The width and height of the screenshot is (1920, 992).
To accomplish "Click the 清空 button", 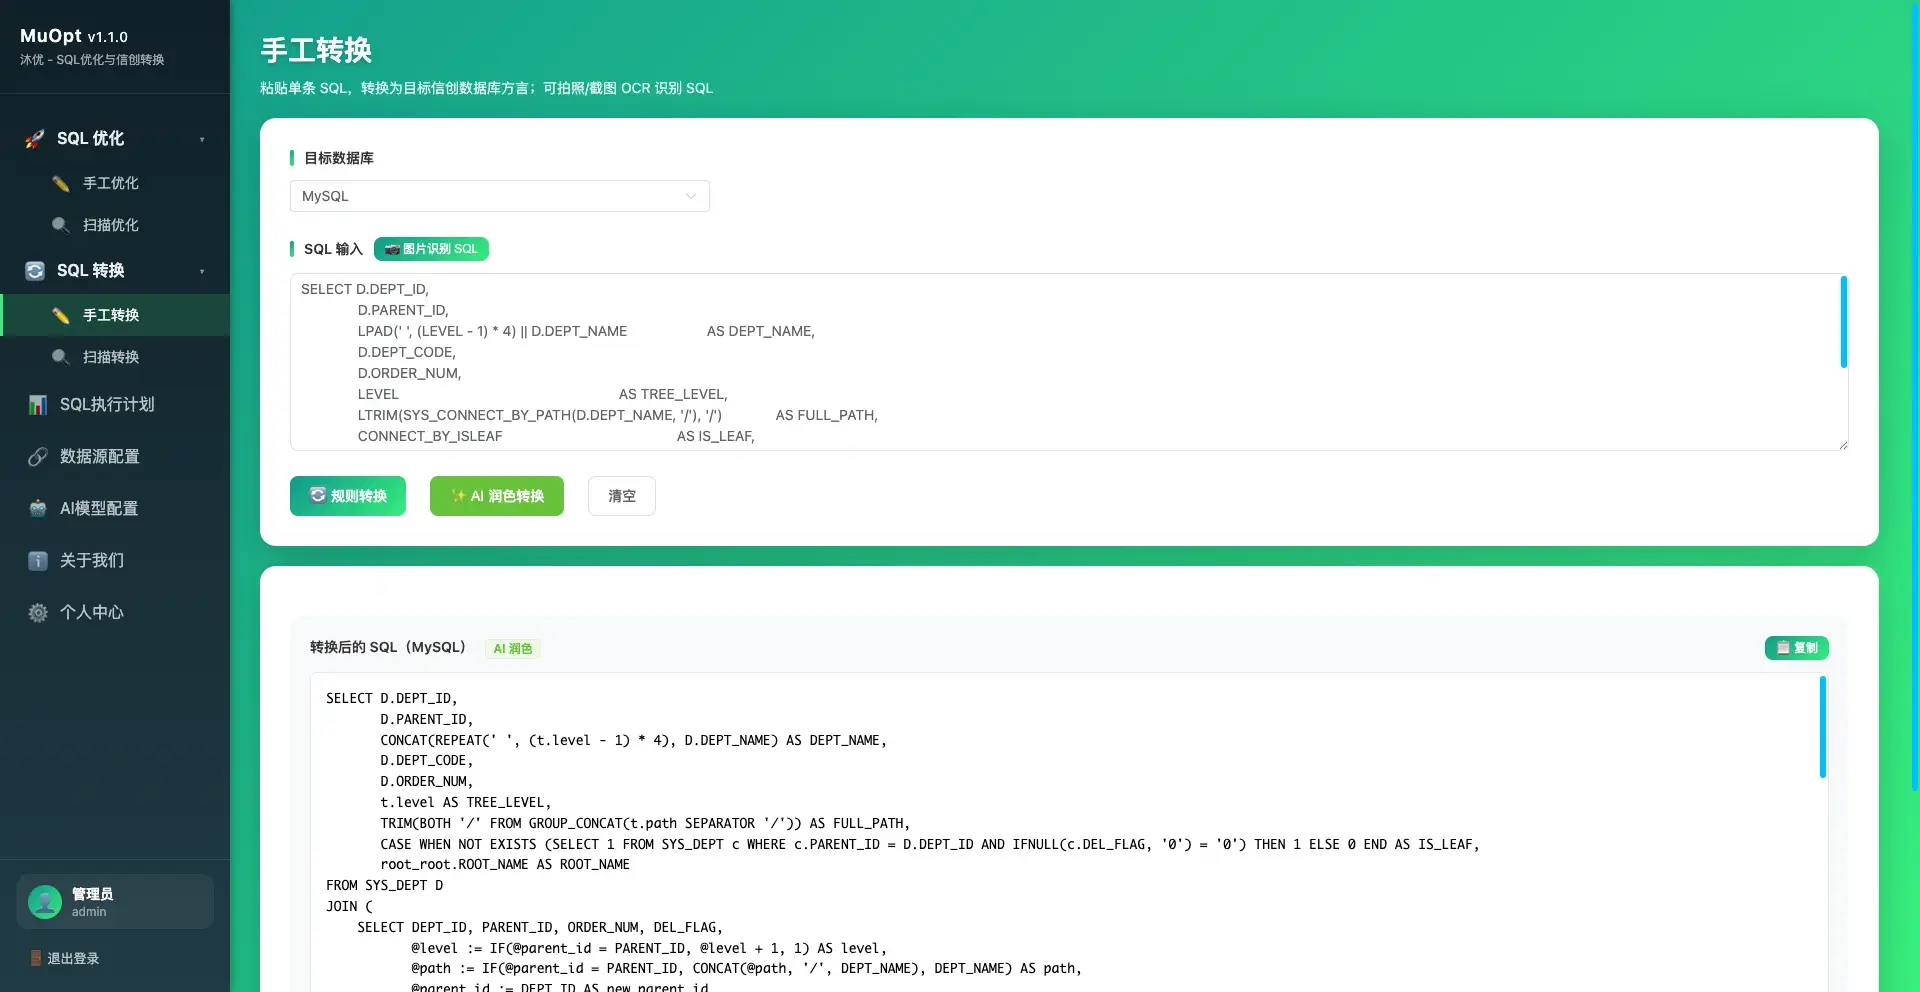I will pyautogui.click(x=622, y=496).
